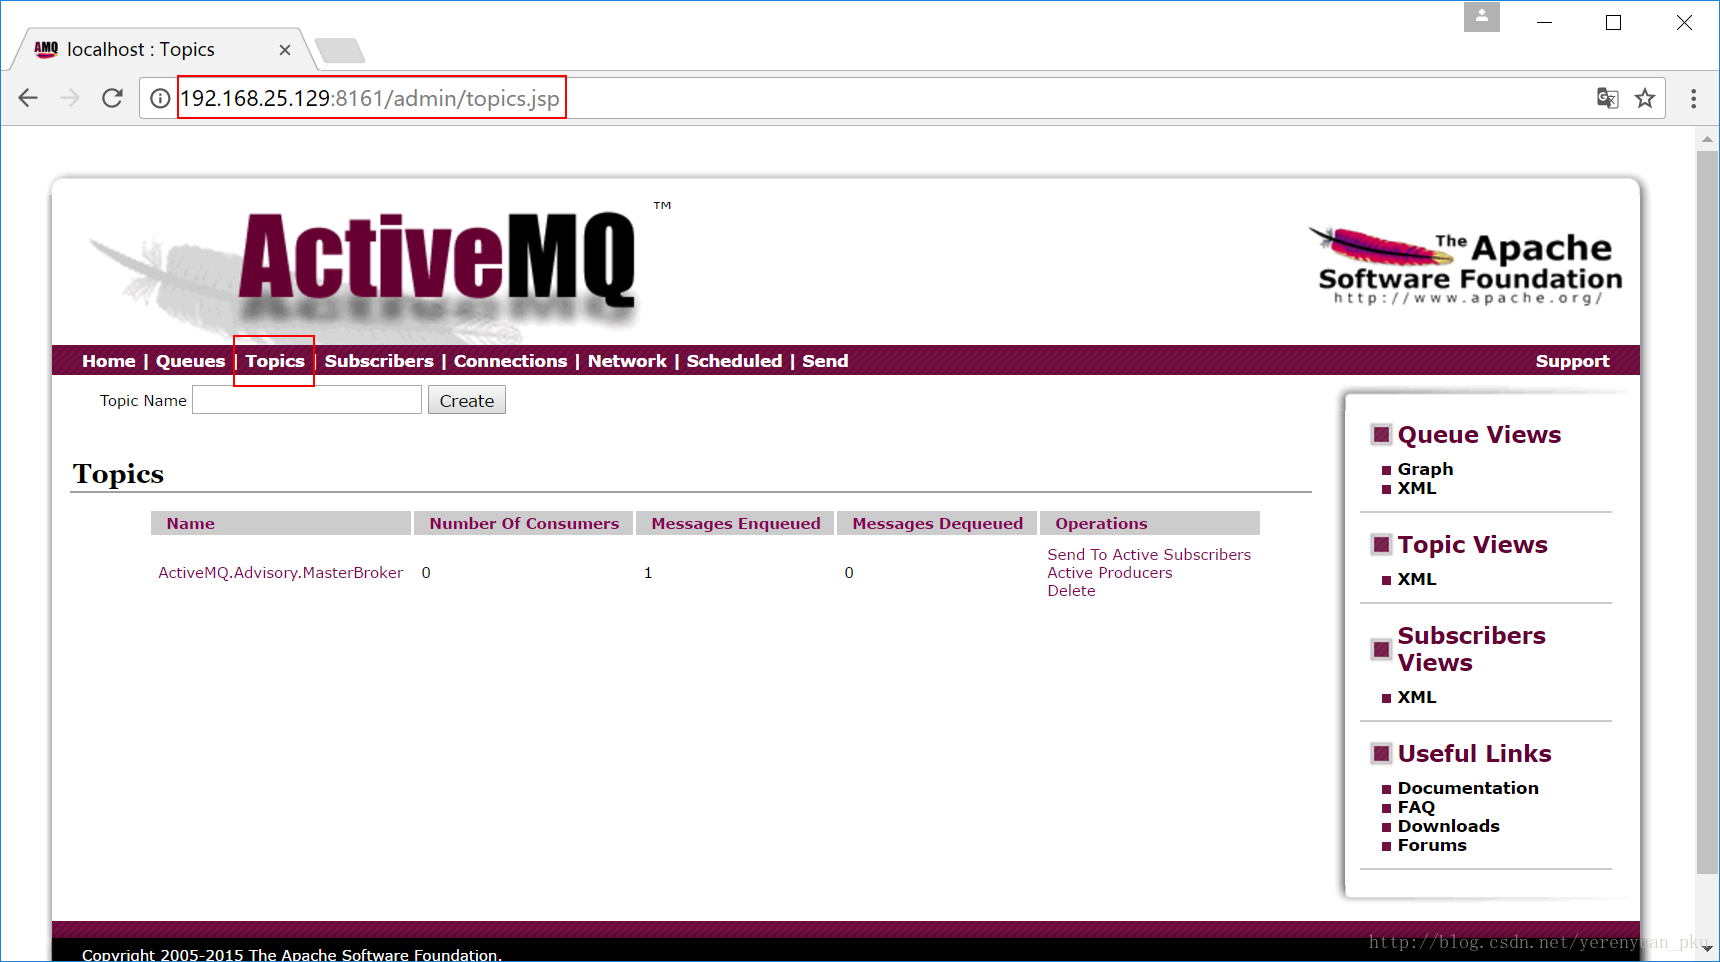Viewport: 1720px width, 962px height.
Task: Click the page scrollbar down arrow
Action: point(1707,948)
